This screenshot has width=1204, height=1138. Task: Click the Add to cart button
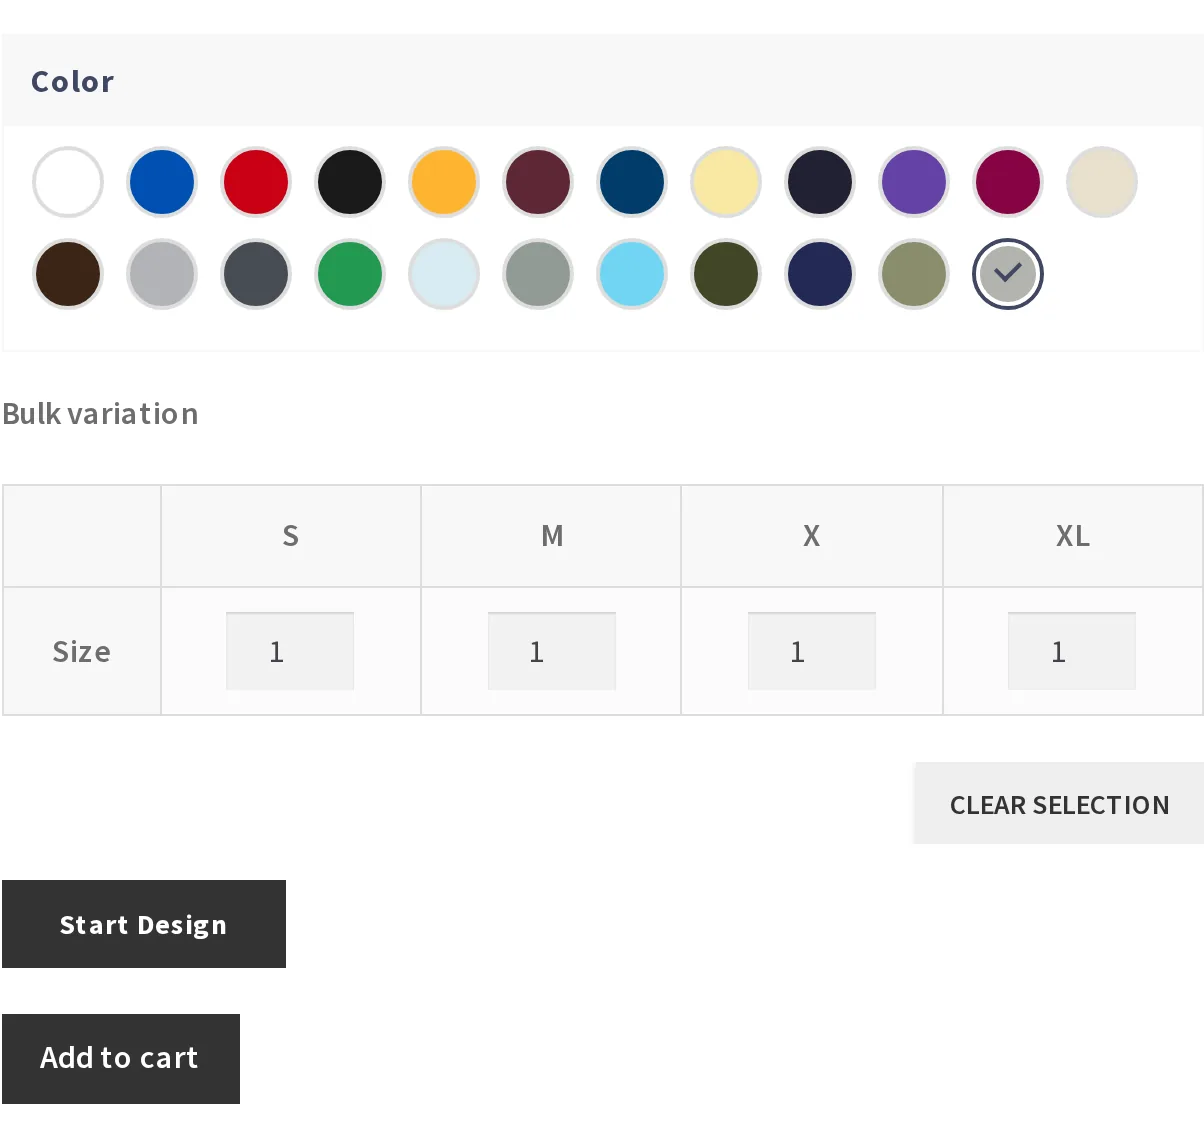point(121,1059)
